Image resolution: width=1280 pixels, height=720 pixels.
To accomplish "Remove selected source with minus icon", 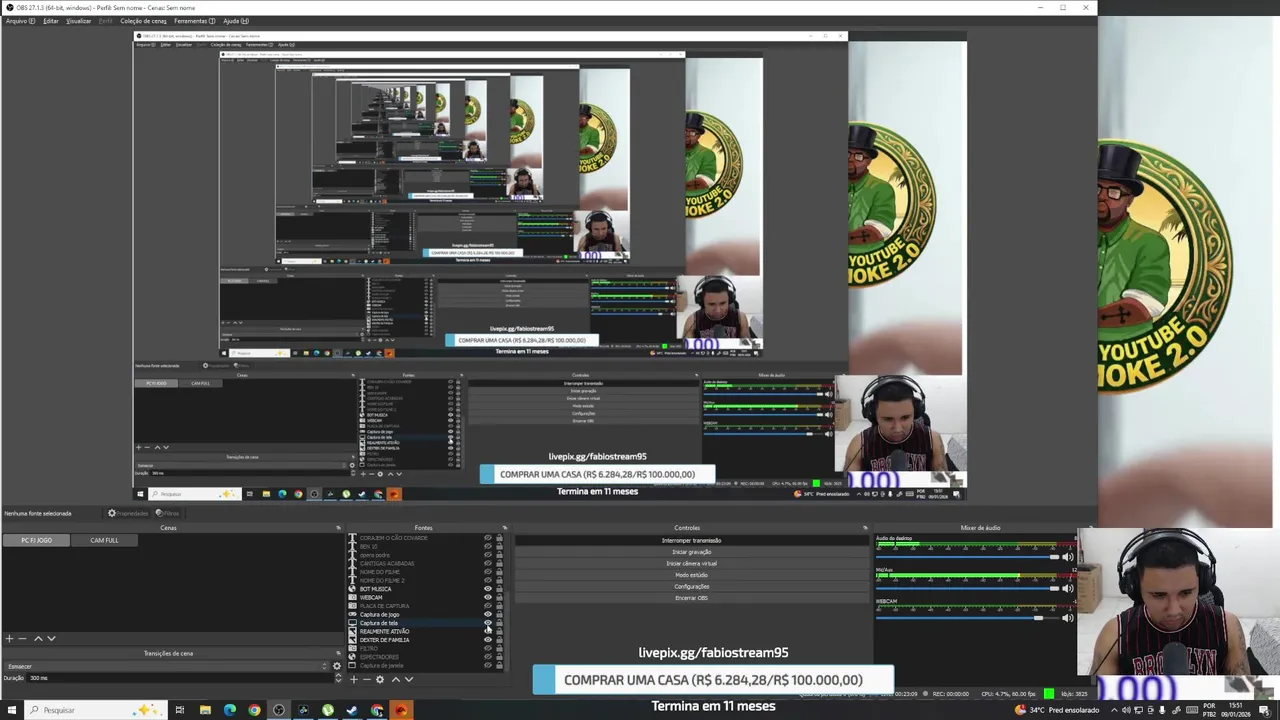I will [x=367, y=679].
